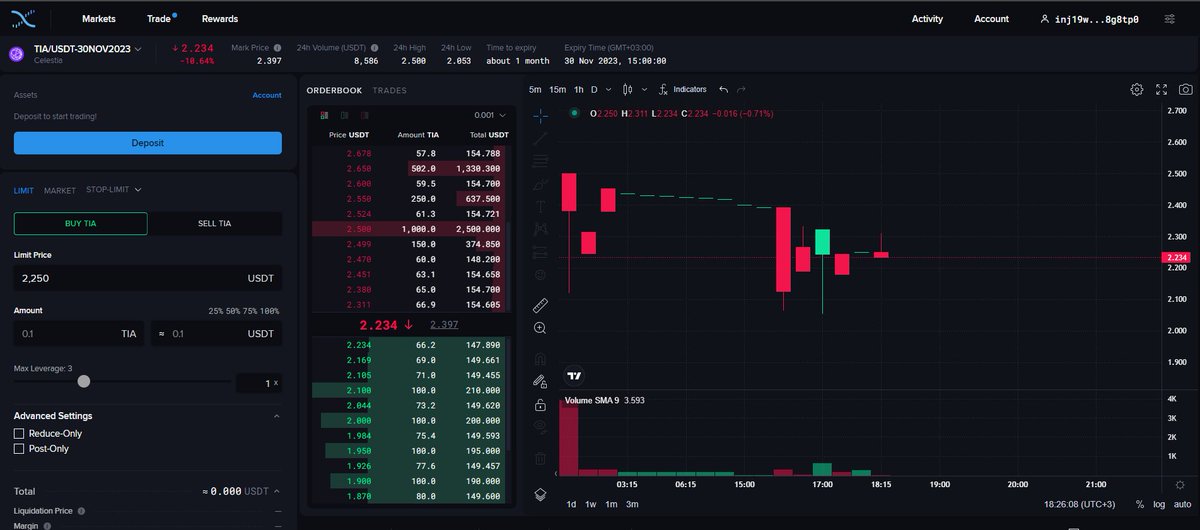The height and width of the screenshot is (530, 1200).
Task: Open the Markets menu
Action: (98, 19)
